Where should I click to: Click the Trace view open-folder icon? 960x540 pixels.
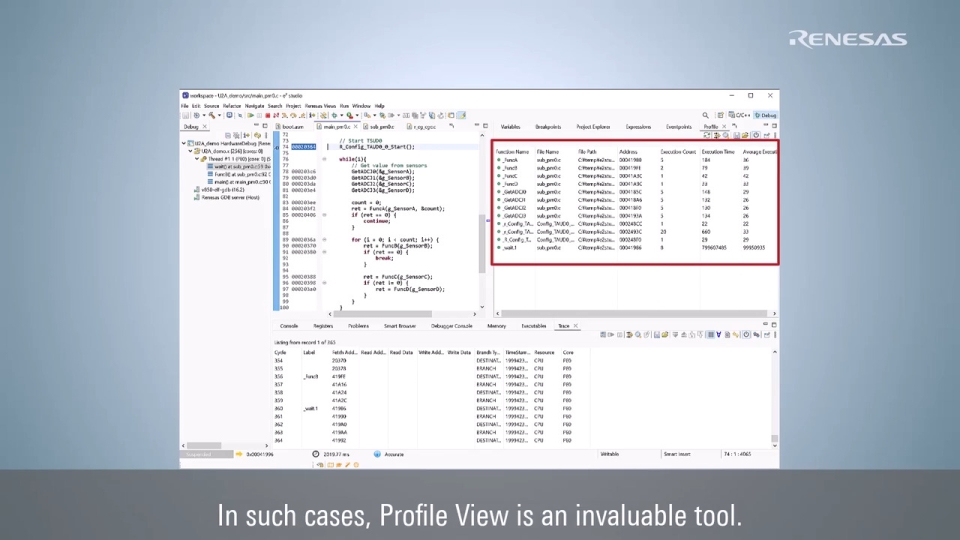point(665,335)
